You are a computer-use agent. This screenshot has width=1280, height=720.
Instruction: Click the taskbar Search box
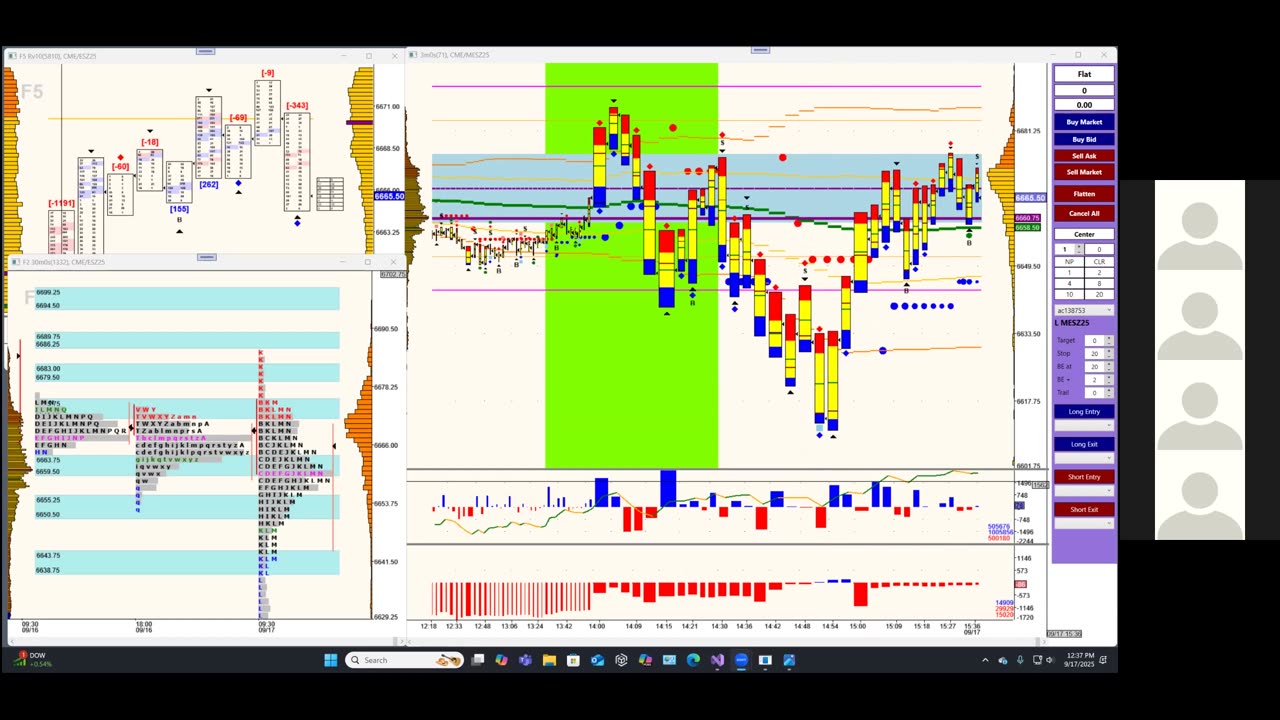click(x=404, y=660)
